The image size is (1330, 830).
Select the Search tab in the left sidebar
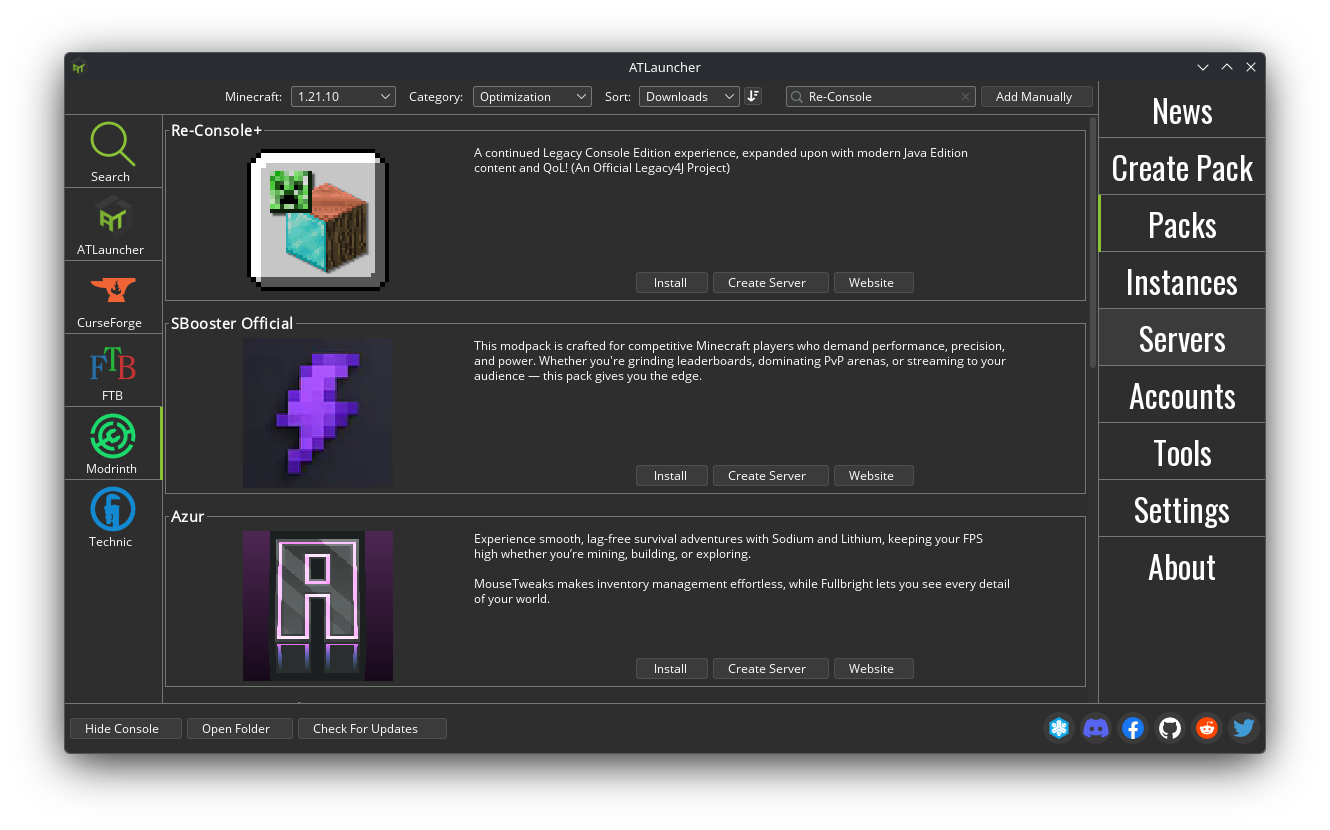(112, 150)
